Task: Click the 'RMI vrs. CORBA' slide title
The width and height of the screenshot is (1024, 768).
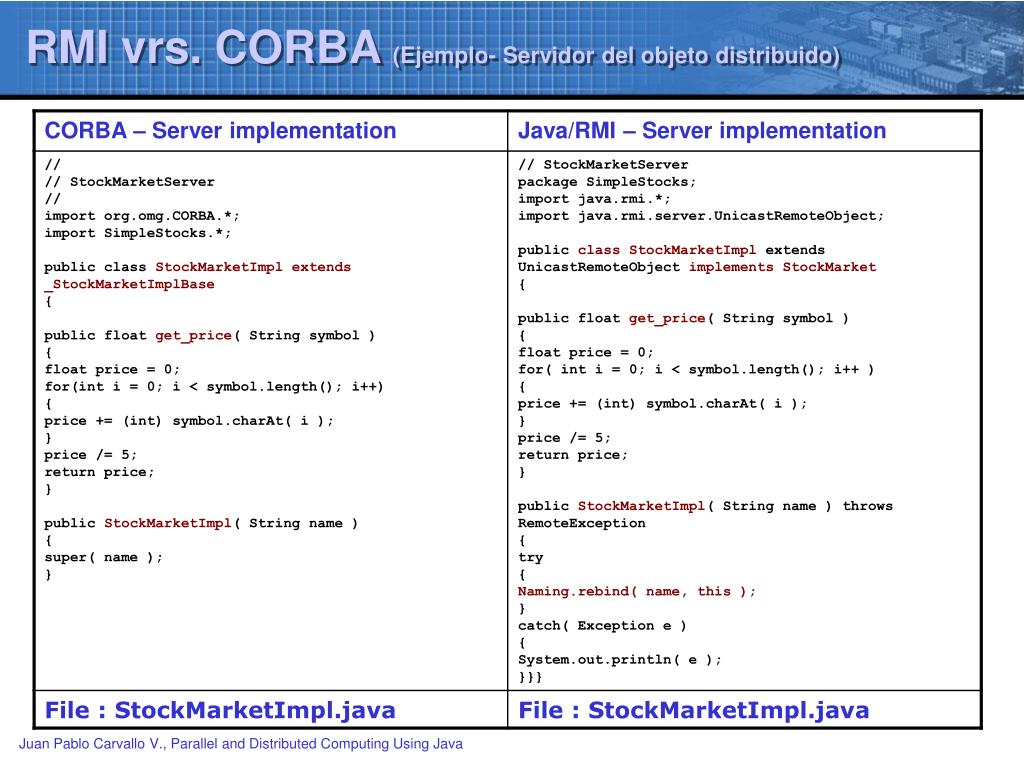Action: [x=204, y=48]
